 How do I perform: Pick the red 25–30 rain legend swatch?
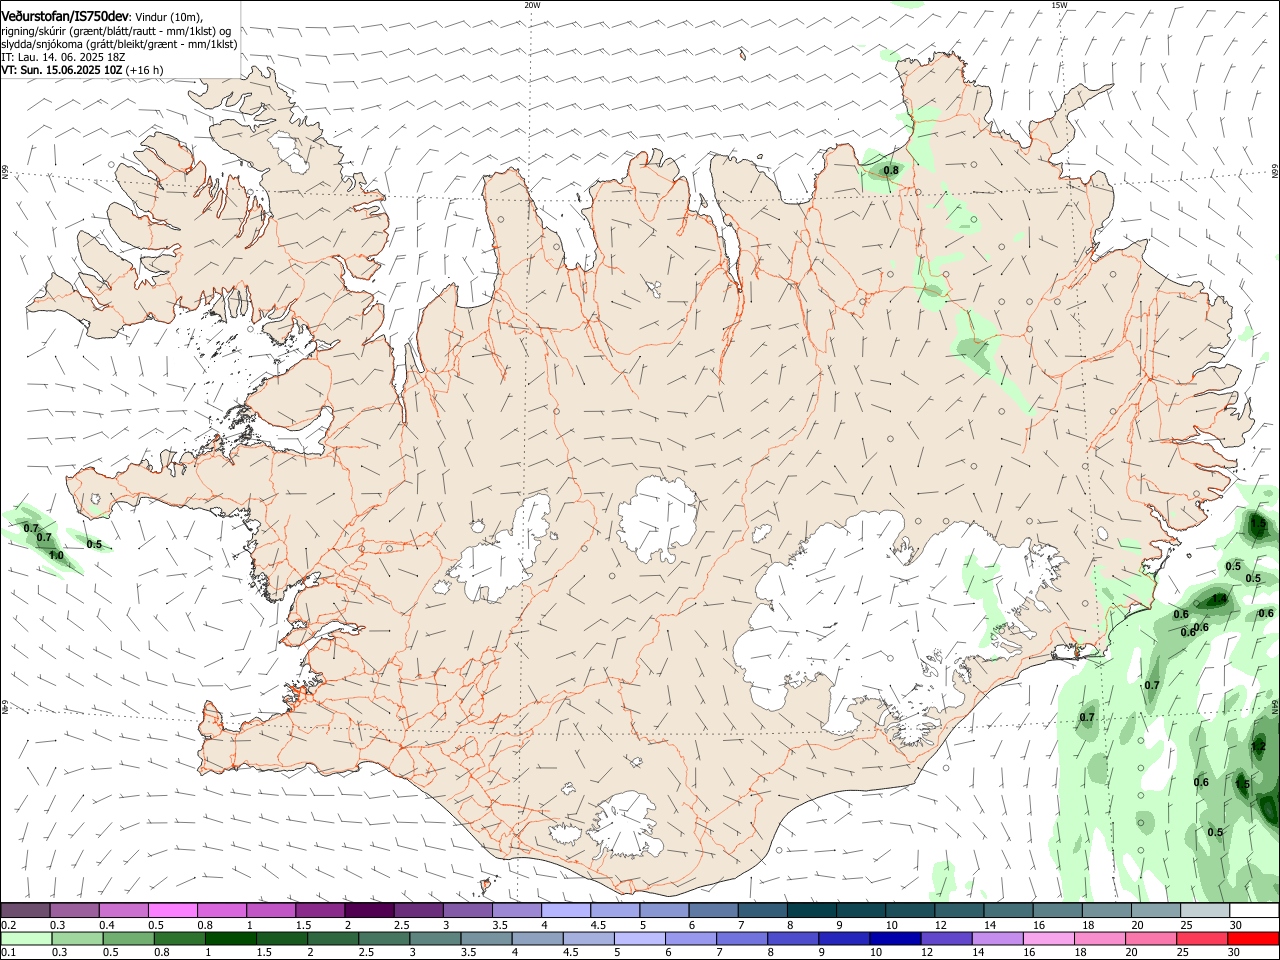tap(1201, 939)
